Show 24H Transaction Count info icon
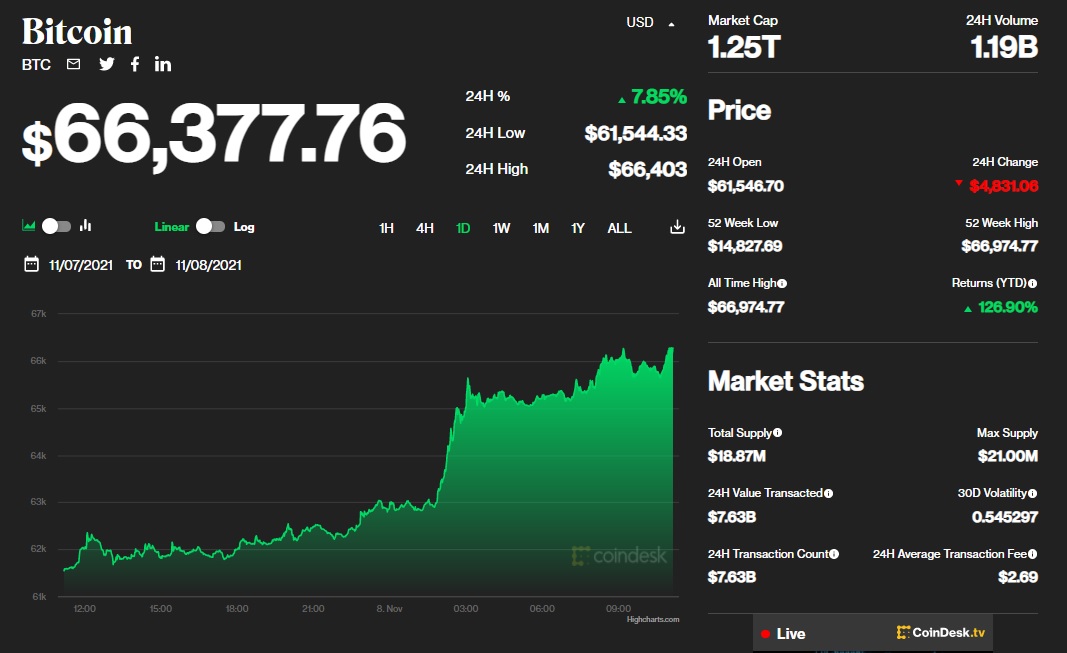The height and width of the screenshot is (653, 1067). tap(834, 554)
